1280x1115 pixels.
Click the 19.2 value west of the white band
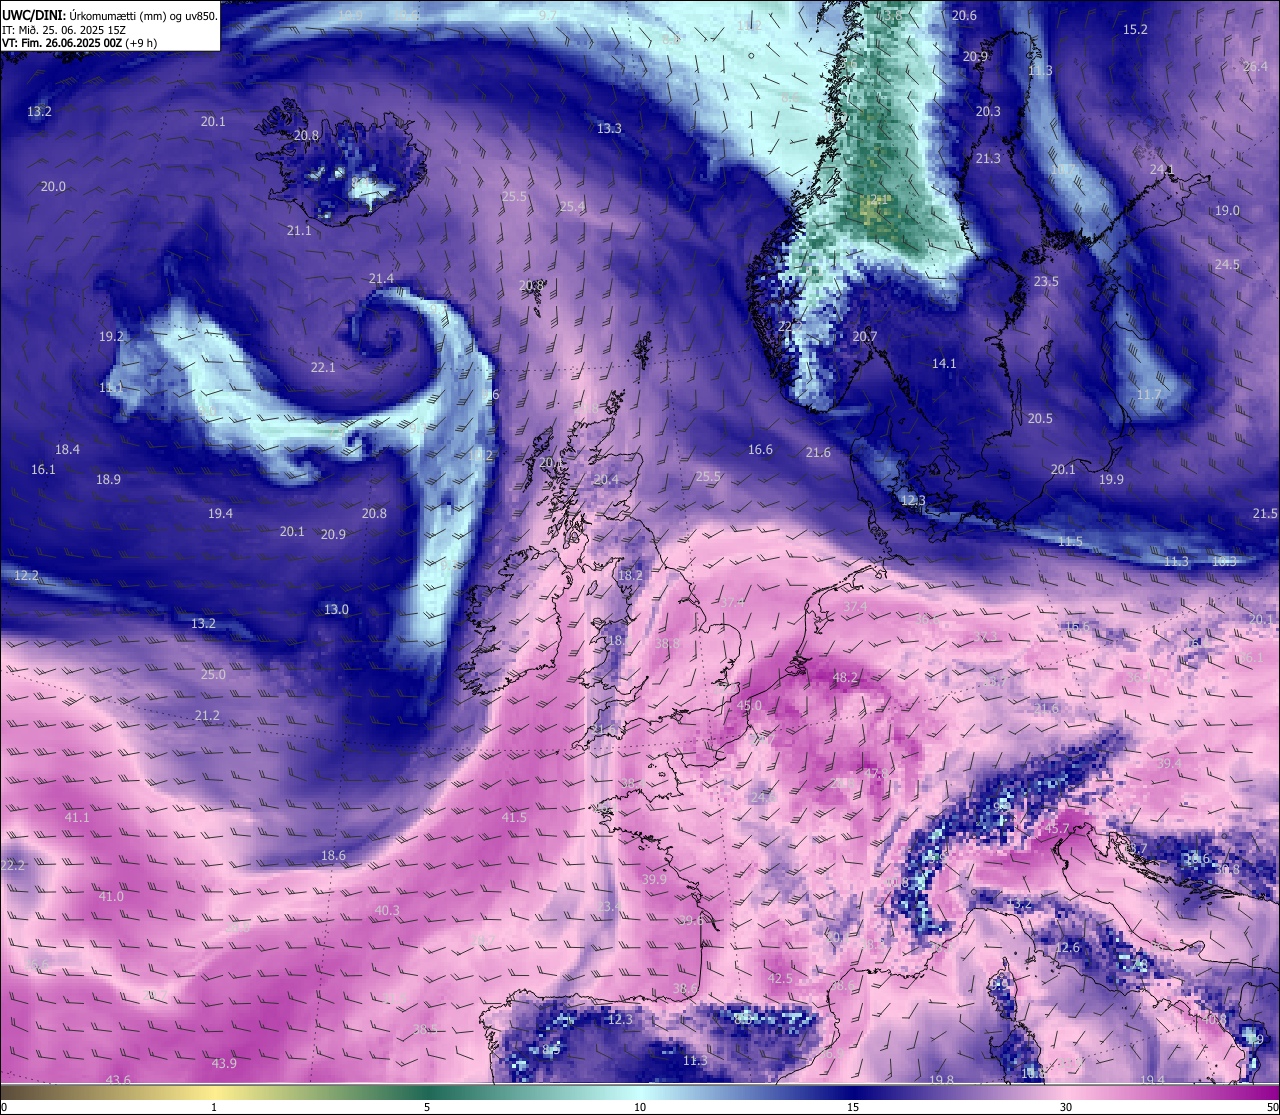[x=111, y=337]
